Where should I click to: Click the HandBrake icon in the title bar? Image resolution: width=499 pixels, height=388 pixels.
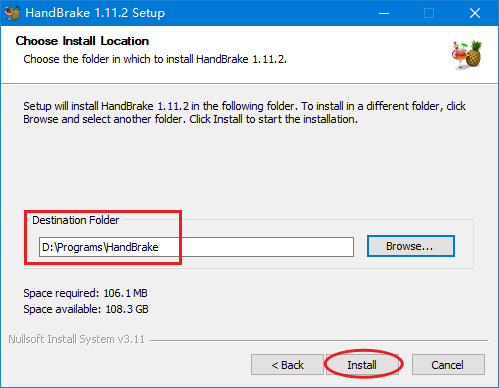click(x=12, y=13)
